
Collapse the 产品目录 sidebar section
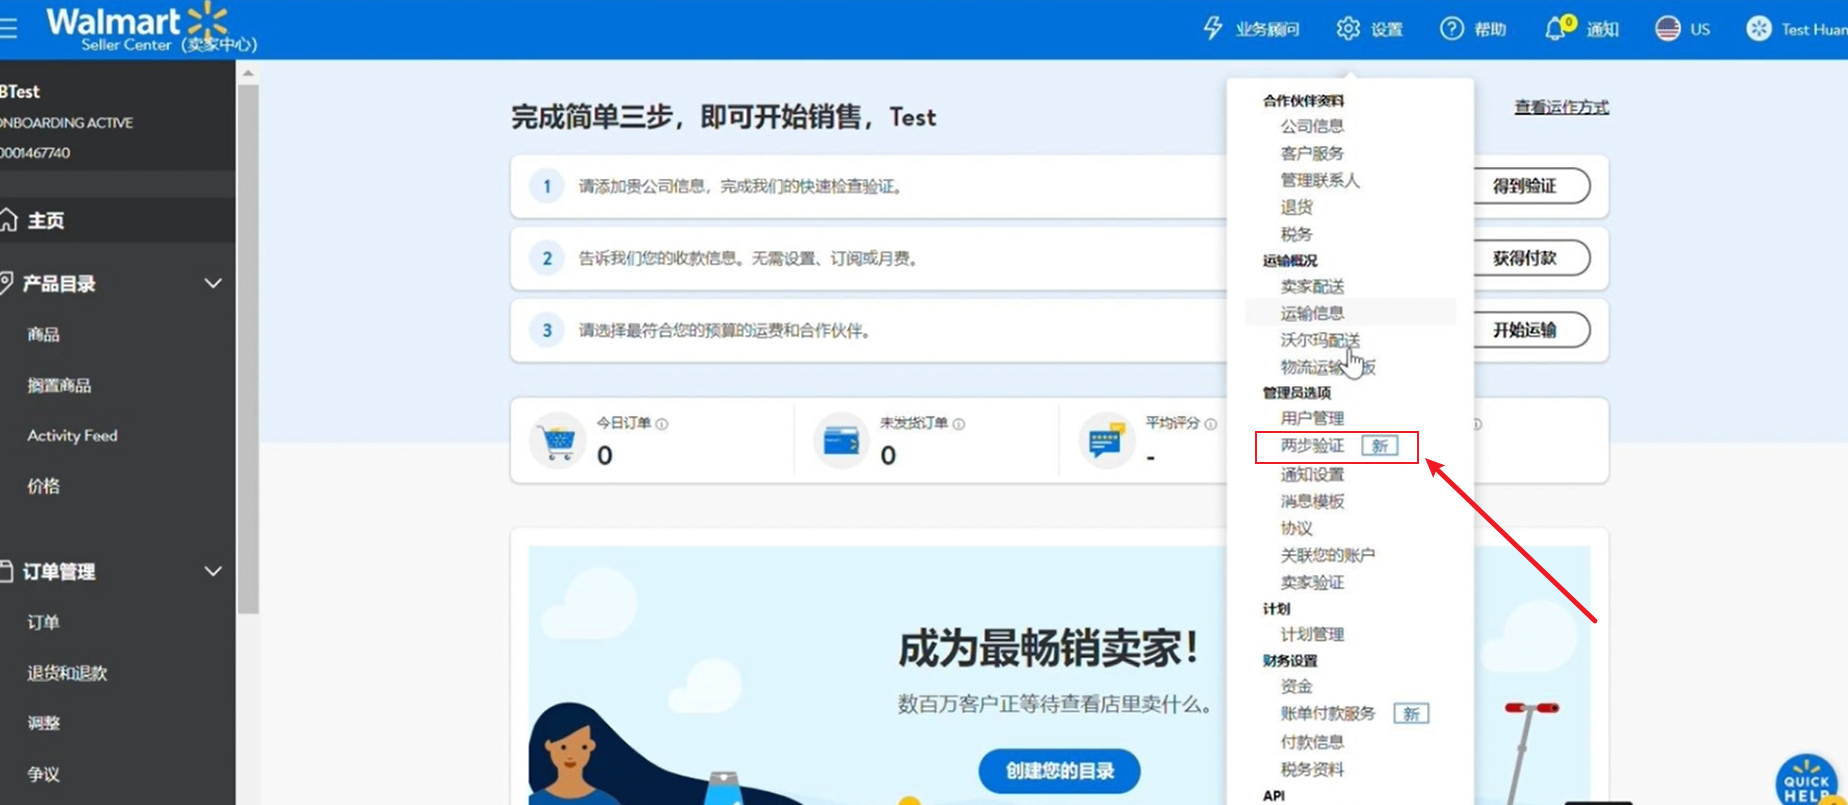click(213, 284)
